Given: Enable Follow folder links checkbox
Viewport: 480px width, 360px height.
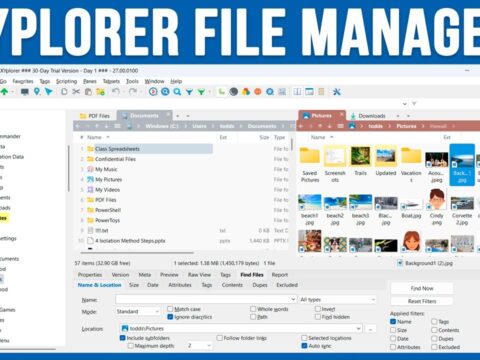Looking at the screenshot, I should click(219, 338).
